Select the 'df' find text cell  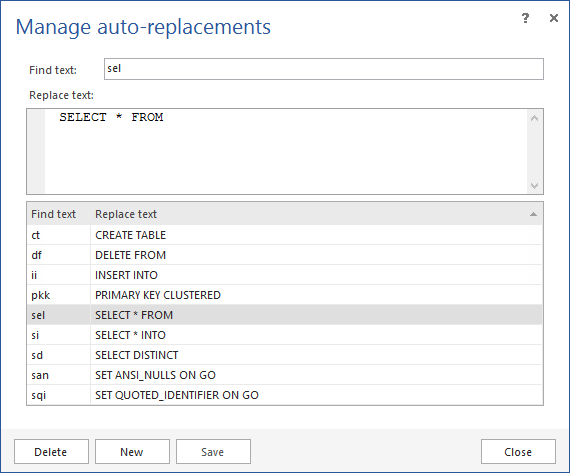[x=59, y=255]
